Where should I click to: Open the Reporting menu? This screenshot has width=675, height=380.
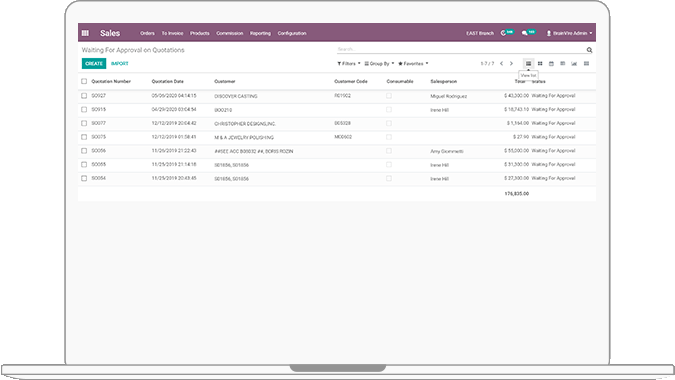point(260,33)
